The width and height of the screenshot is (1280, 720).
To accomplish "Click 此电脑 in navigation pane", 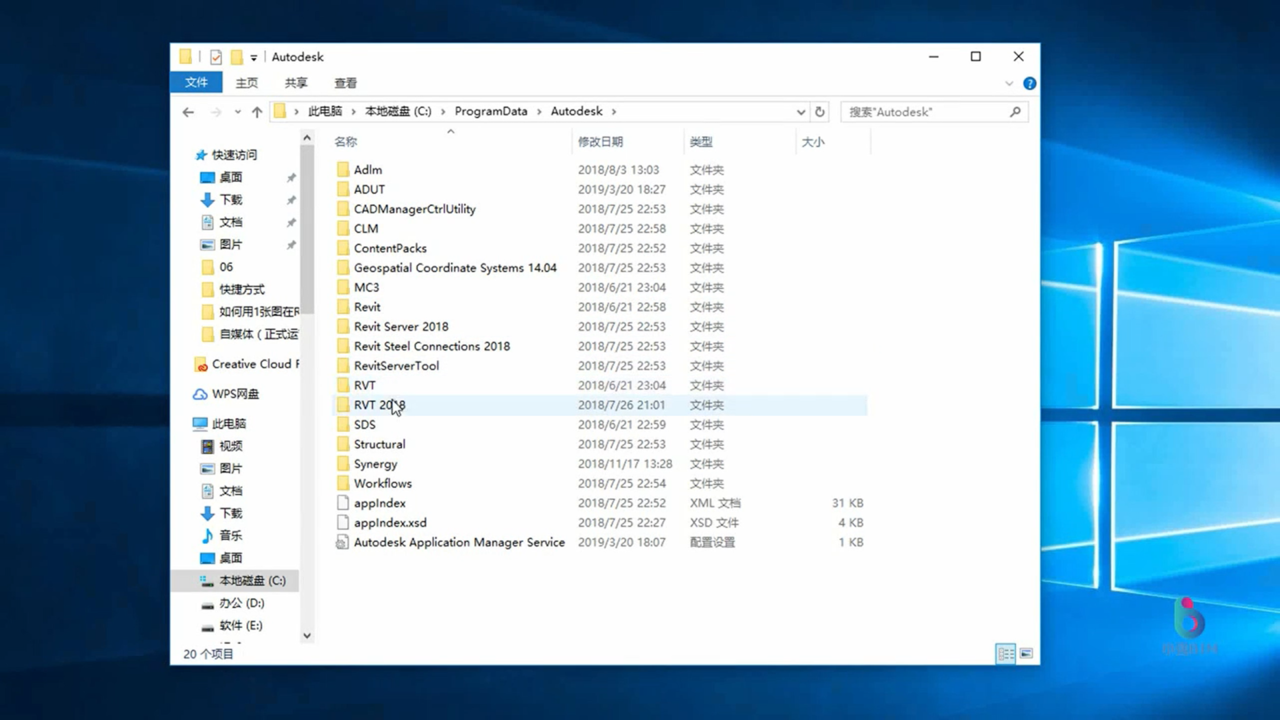I will pos(220,424).
